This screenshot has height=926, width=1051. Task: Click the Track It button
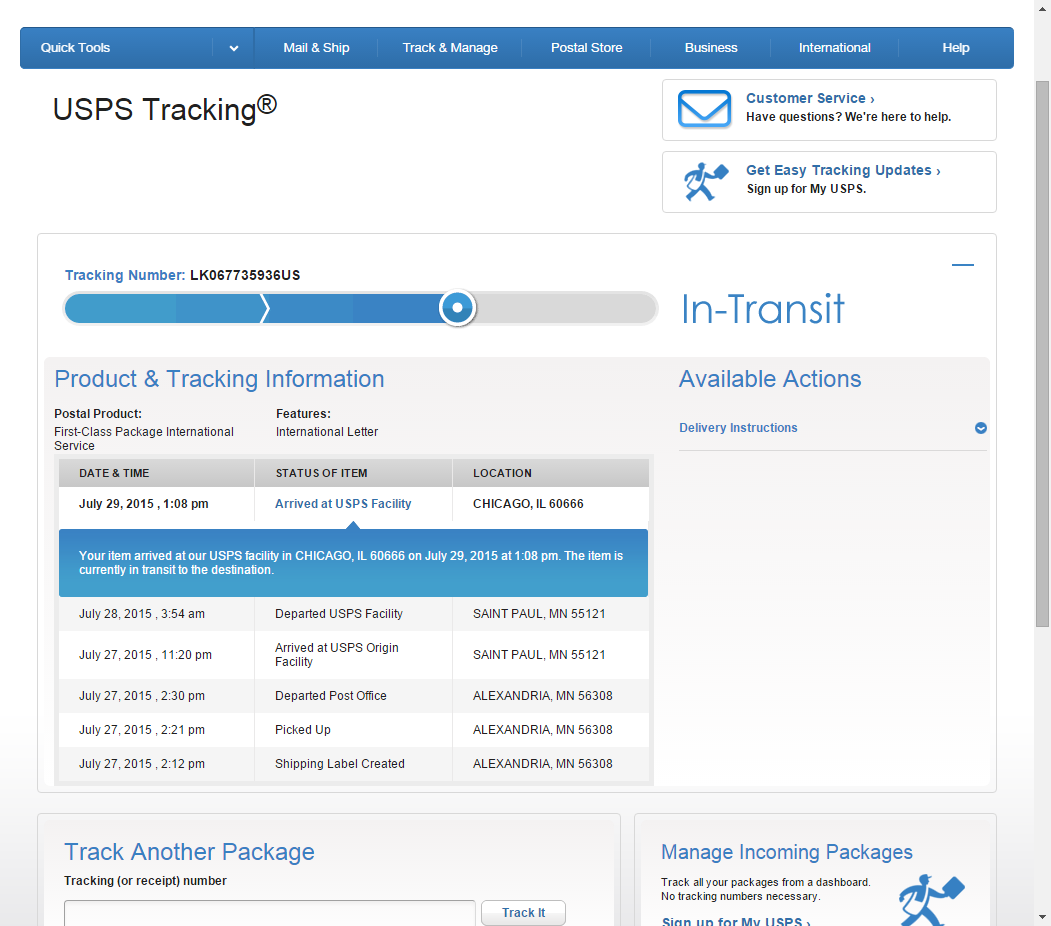coord(523,913)
